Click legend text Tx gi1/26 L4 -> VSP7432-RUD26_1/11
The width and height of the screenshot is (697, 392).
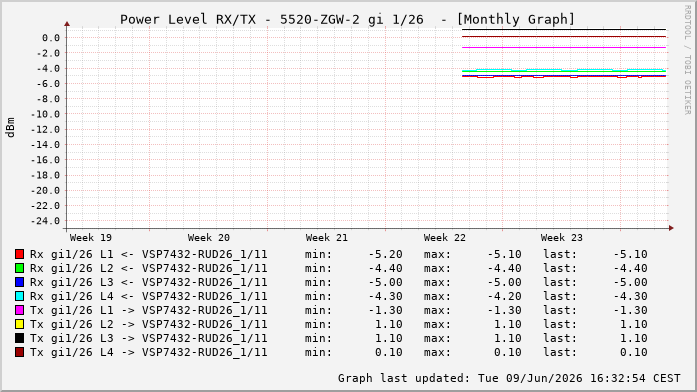[148, 352]
